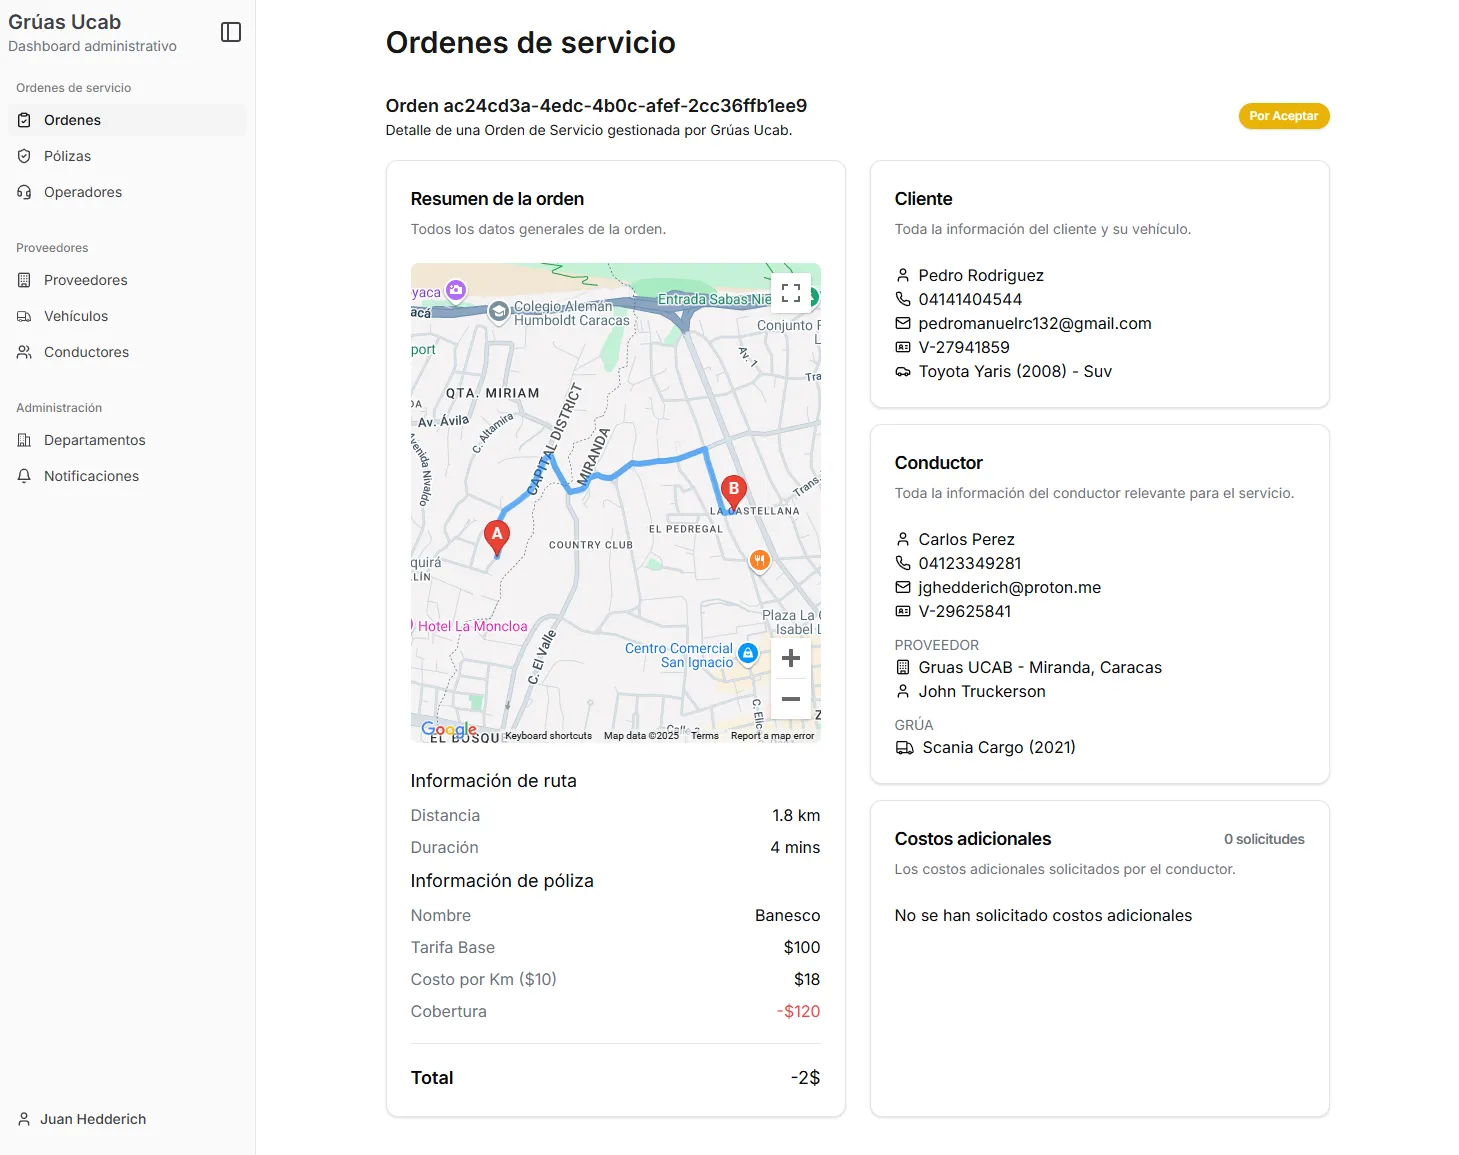Open the Report a map error link
Screen dimensions: 1459x1155
[772, 735]
